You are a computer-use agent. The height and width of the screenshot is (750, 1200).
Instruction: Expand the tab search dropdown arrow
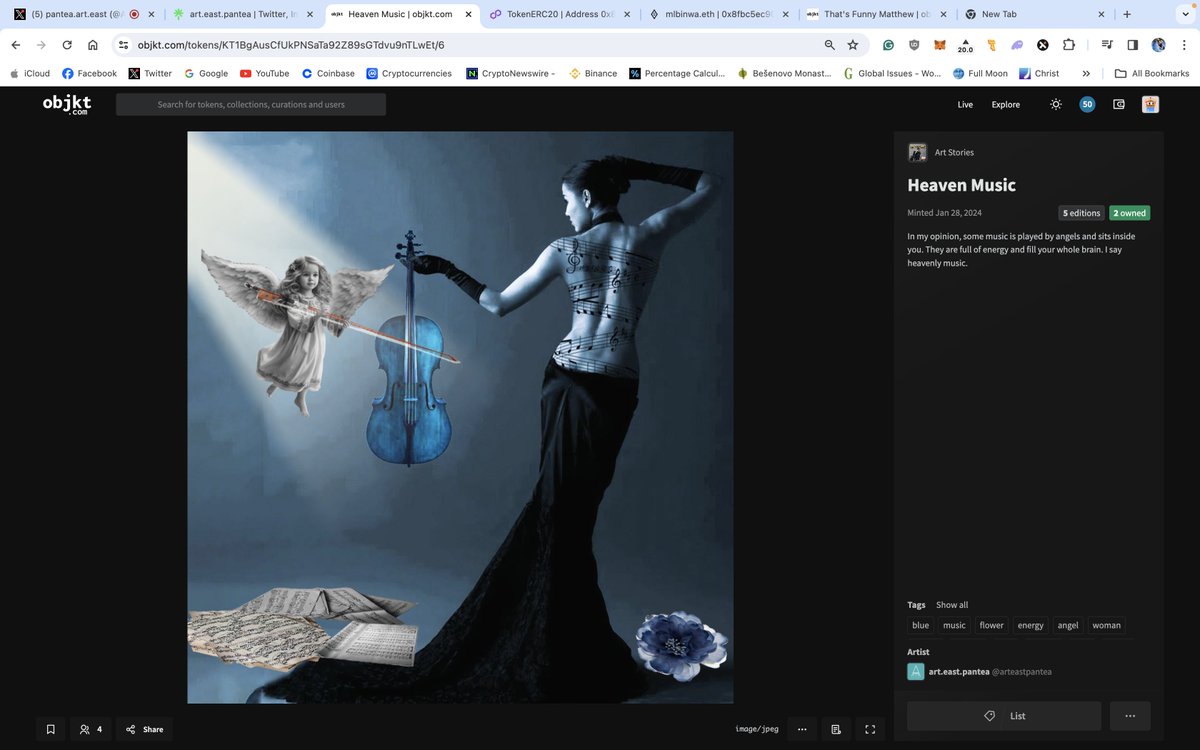(x=1185, y=15)
